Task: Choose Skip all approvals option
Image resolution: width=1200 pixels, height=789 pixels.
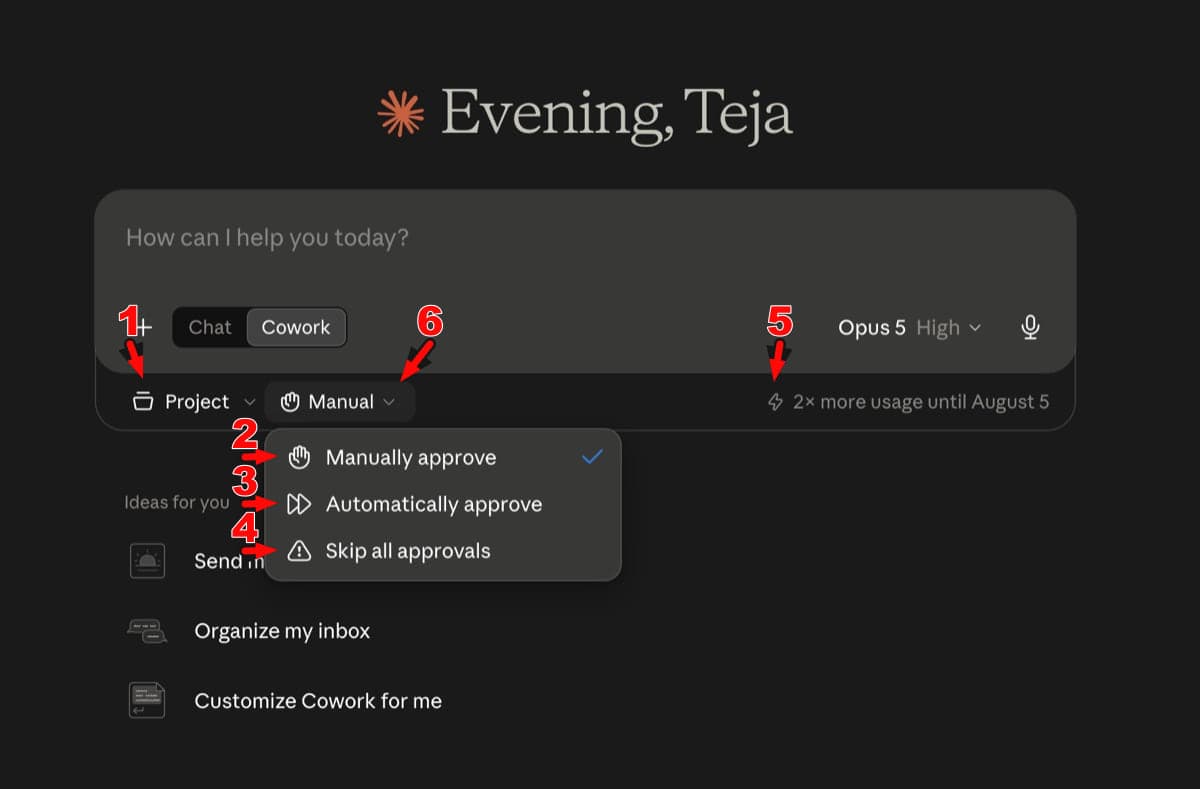Action: click(x=443, y=551)
